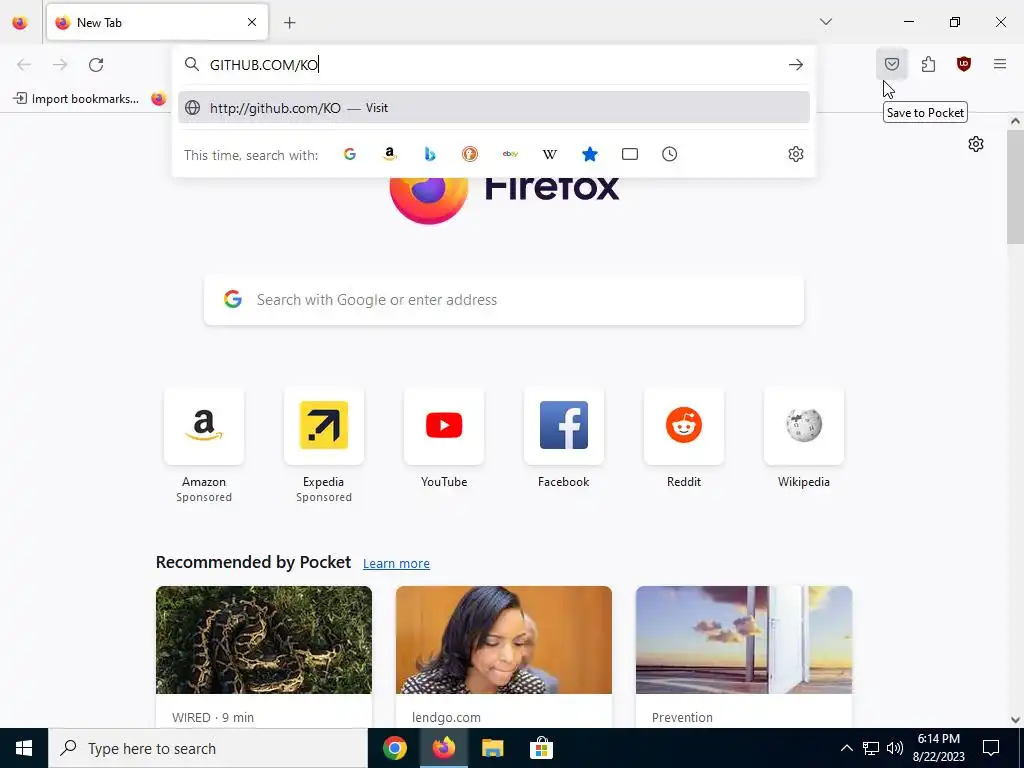Search this time with DuckDuckGo
1024x768 pixels.
(x=470, y=154)
